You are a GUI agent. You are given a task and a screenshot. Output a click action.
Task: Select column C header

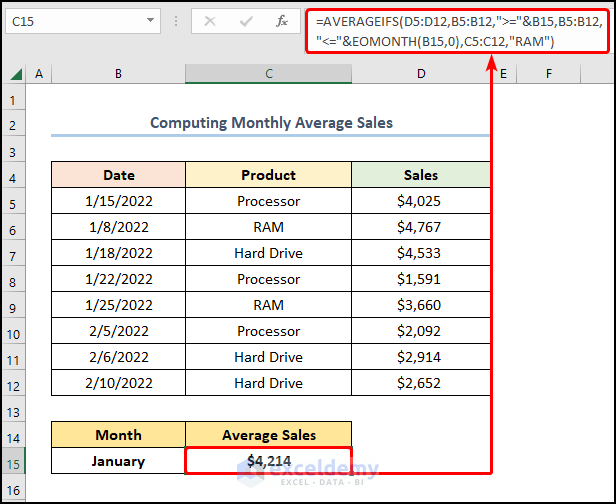click(268, 73)
